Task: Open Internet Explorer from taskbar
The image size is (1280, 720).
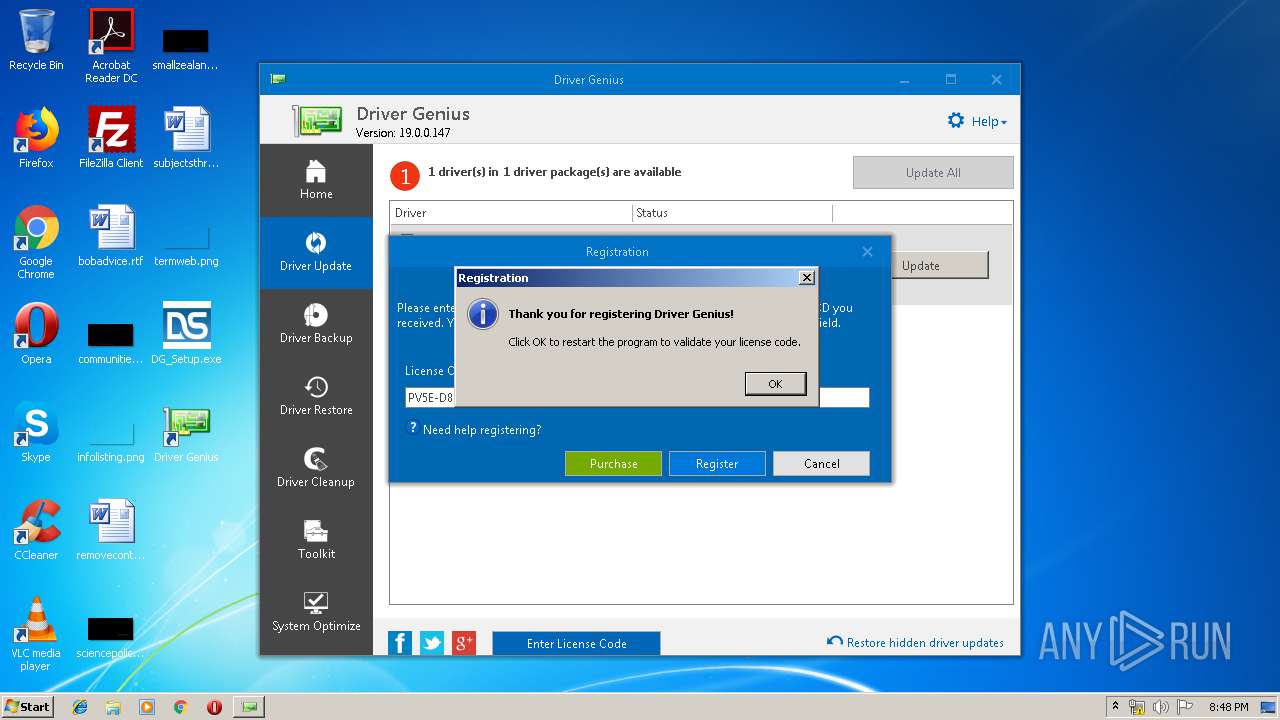Action: click(x=80, y=707)
